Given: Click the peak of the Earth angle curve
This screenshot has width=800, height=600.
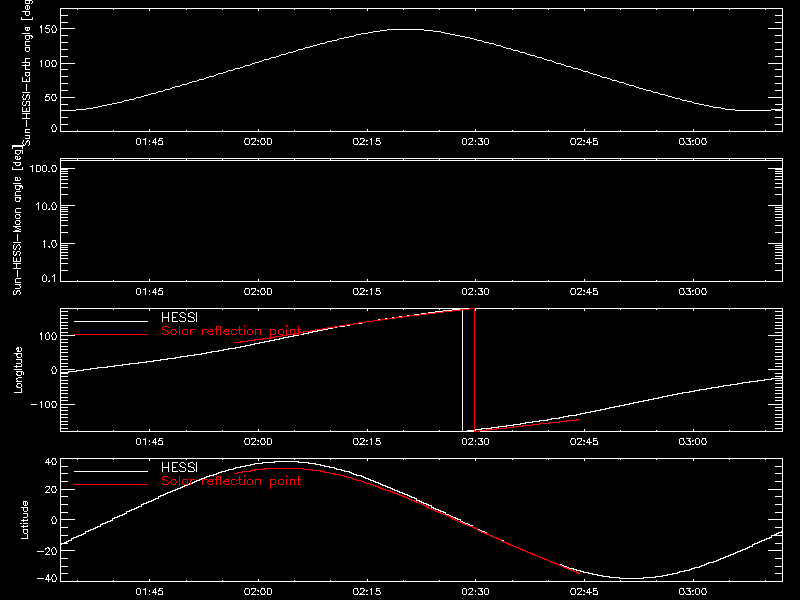Looking at the screenshot, I should click(x=406, y=30).
